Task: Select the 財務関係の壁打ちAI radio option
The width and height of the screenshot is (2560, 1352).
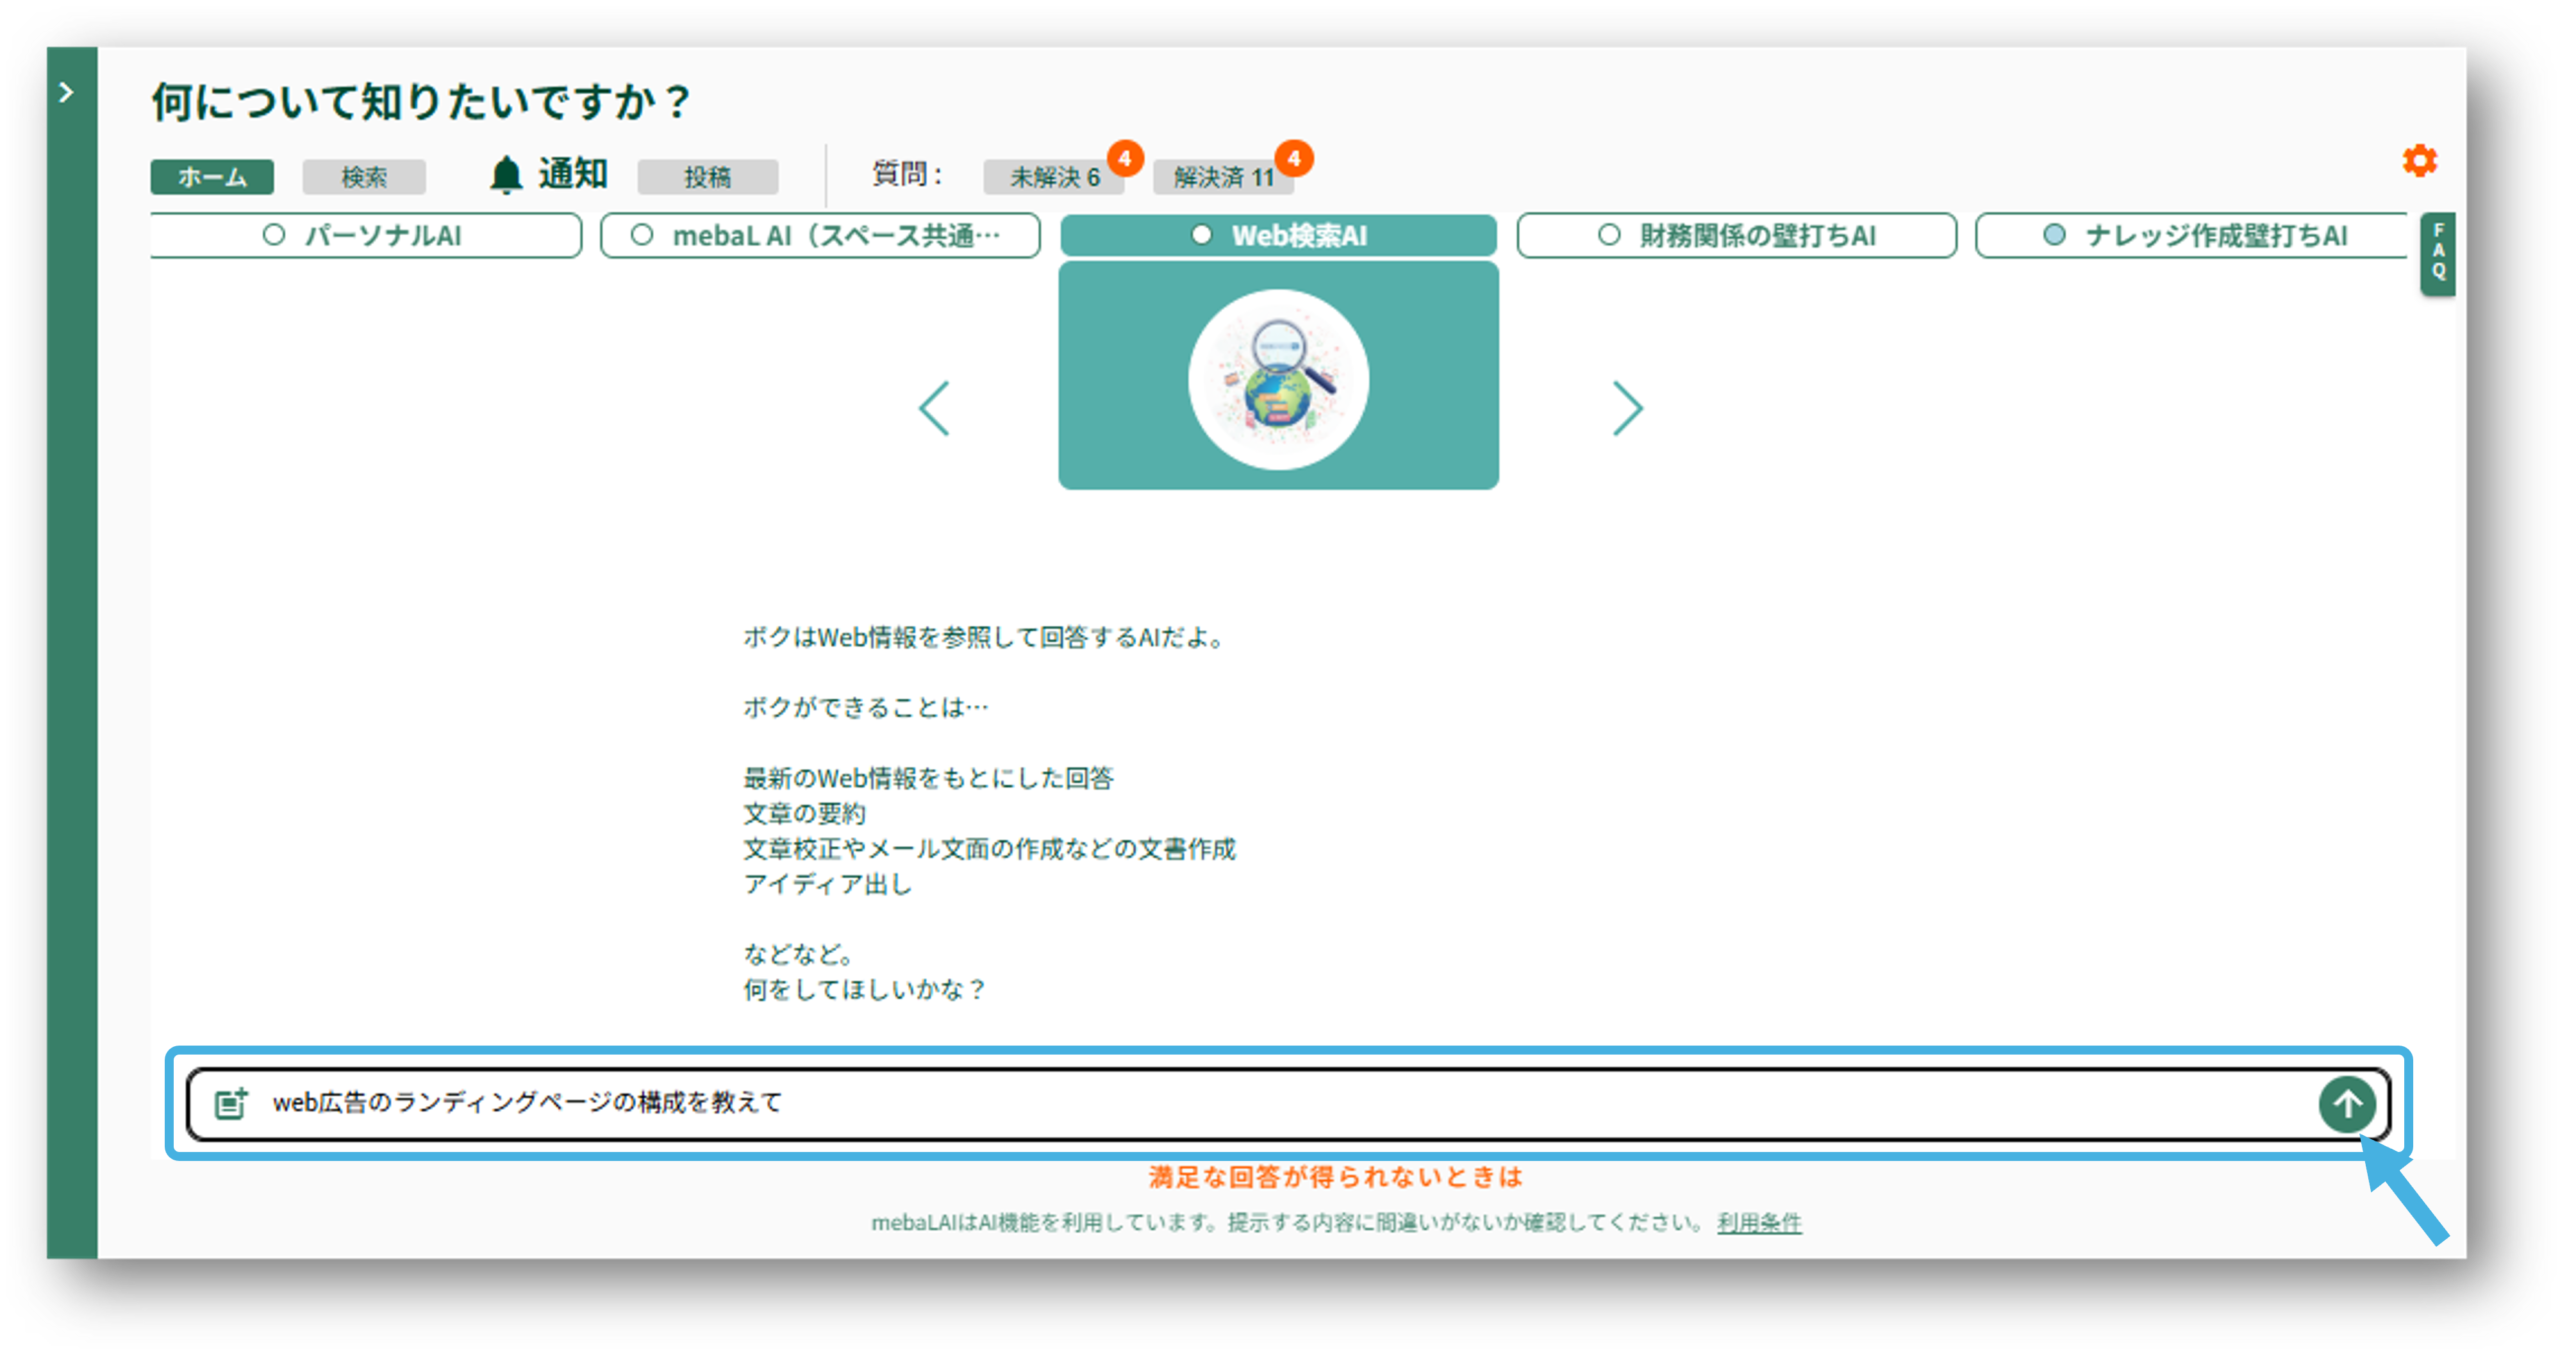Action: point(1609,235)
